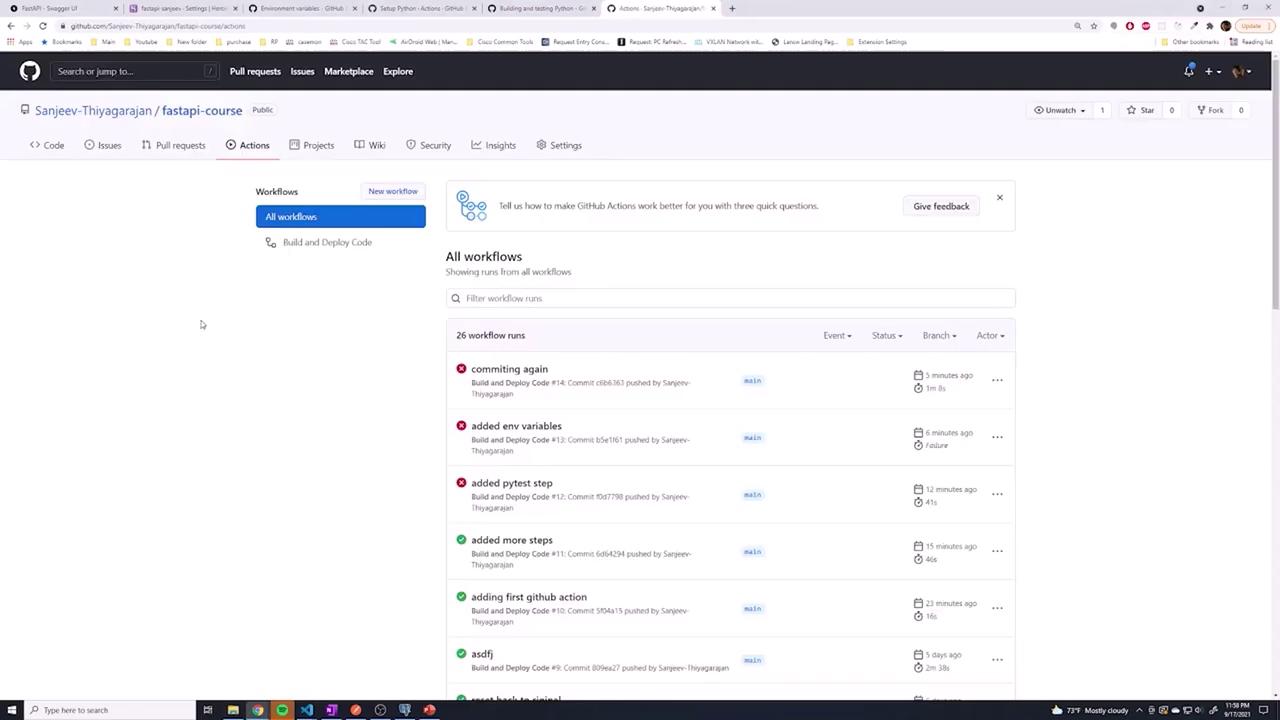
Task: Expand the Event filter dropdown
Action: coord(837,336)
